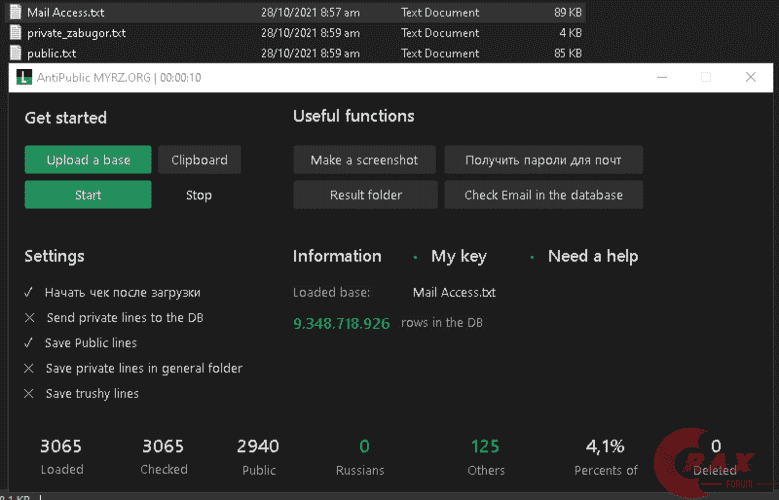
Task: Toggle 'Начать чек после загрузки' setting
Action: point(30,293)
